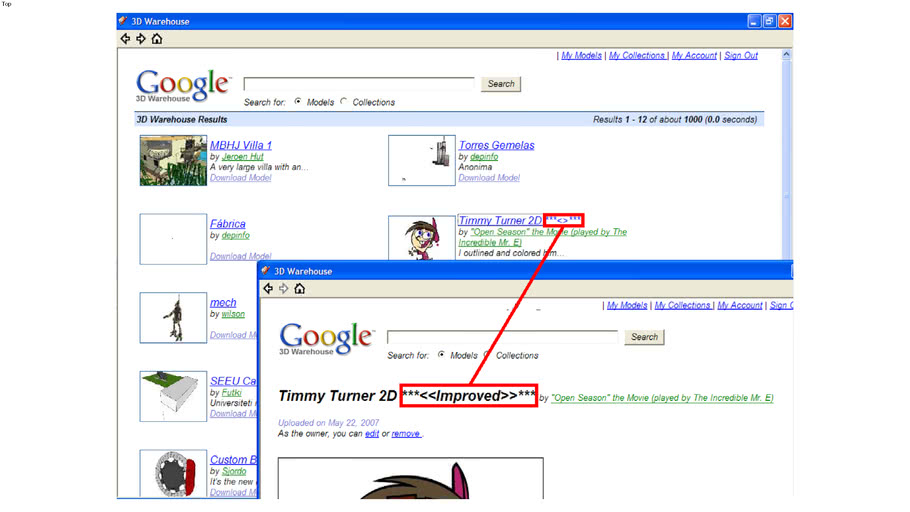Click the home icon in the rear 3D Warehouse window
Viewport: 910px width, 512px height.
point(157,39)
